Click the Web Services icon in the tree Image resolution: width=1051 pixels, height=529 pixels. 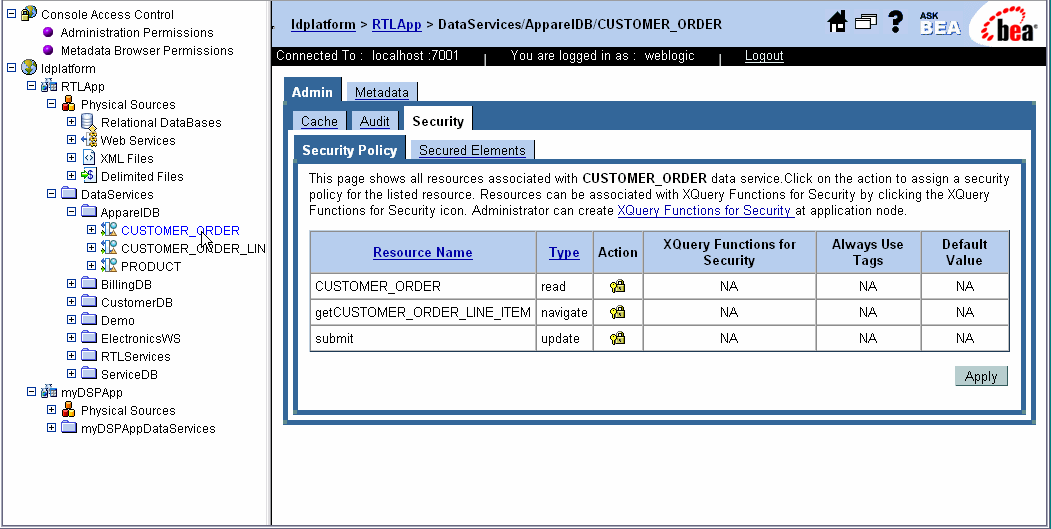(x=88, y=140)
